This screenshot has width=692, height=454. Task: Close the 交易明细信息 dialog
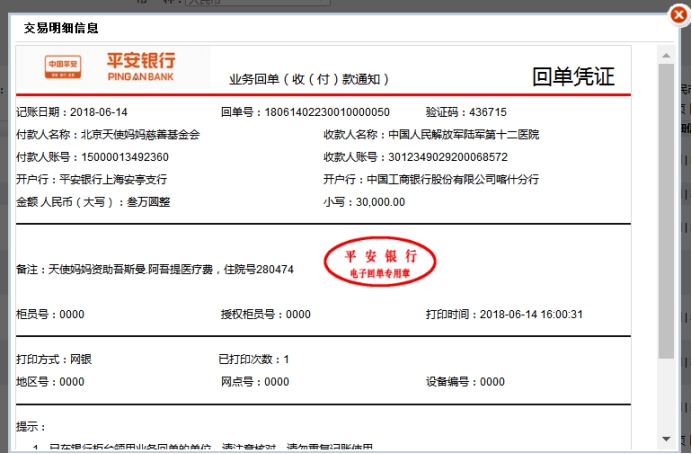(x=679, y=15)
